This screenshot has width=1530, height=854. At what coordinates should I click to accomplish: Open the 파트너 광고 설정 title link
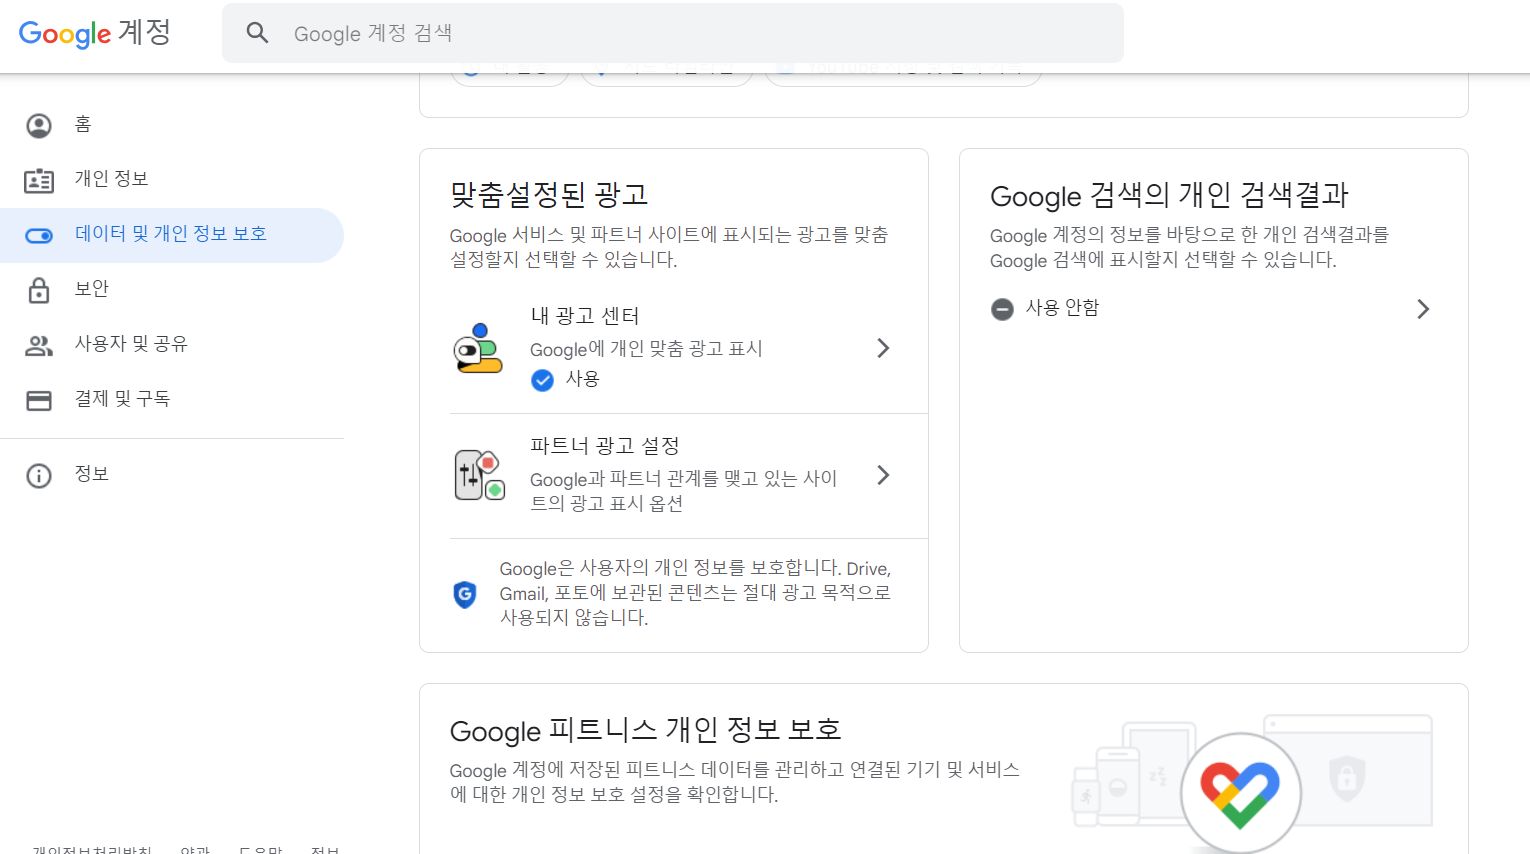click(605, 446)
